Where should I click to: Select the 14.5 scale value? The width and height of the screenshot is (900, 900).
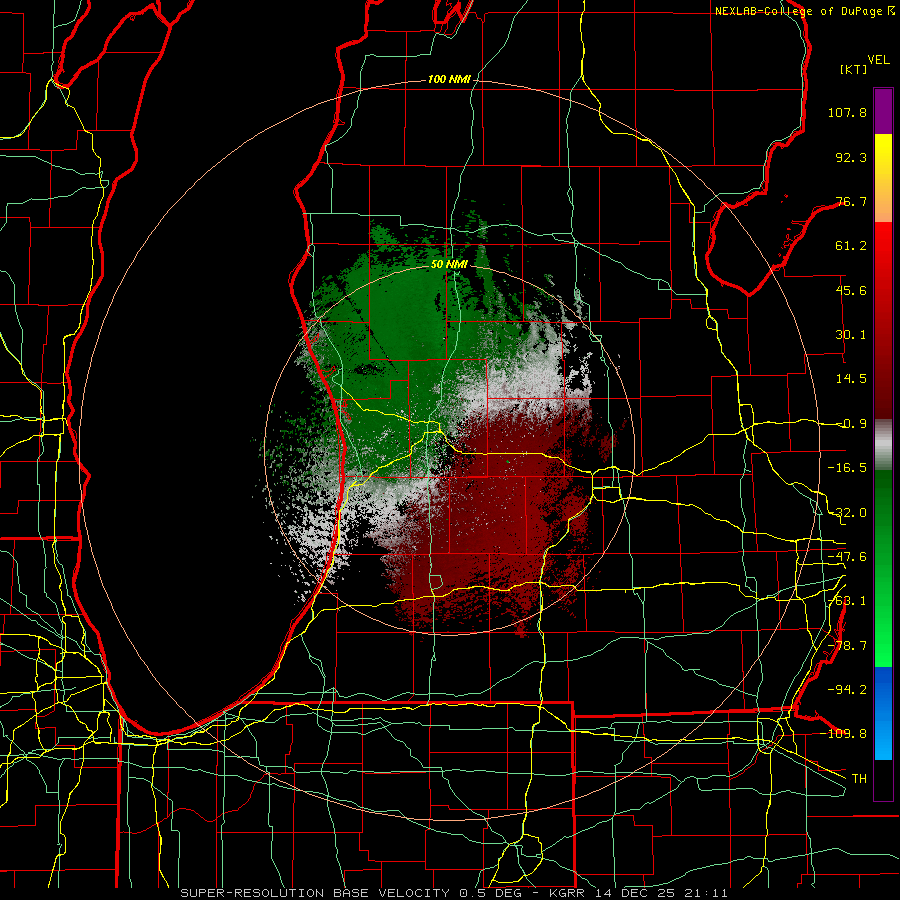[851, 379]
